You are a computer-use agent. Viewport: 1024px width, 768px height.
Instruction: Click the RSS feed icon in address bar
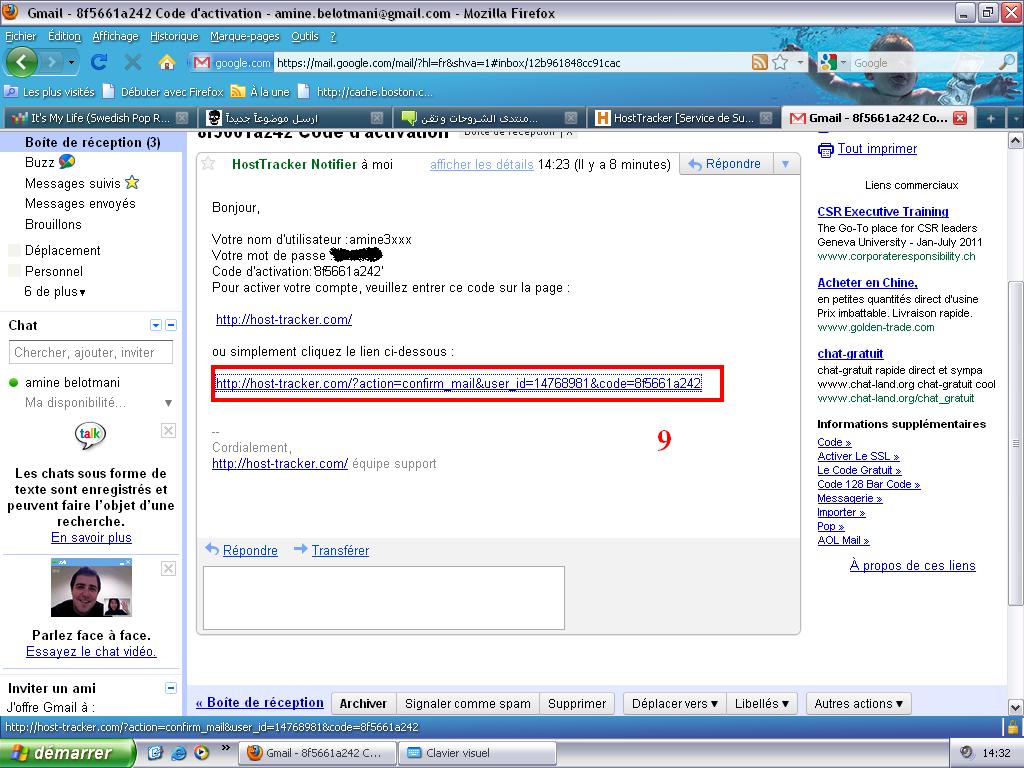point(760,63)
